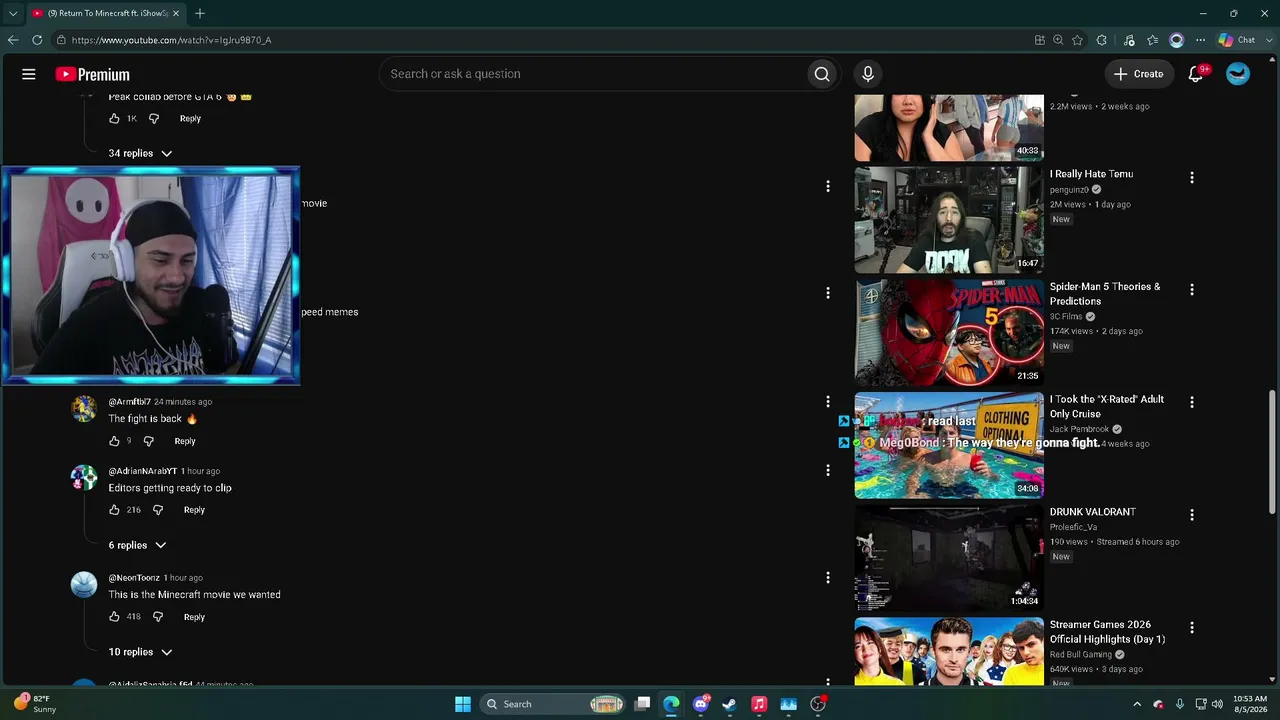Open action menu for NeonToonz's comment
Image resolution: width=1280 pixels, height=720 pixels.
pyautogui.click(x=828, y=577)
